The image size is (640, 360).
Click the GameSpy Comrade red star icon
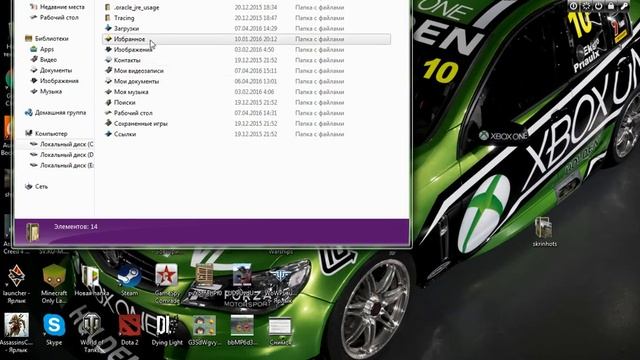pyautogui.click(x=167, y=275)
